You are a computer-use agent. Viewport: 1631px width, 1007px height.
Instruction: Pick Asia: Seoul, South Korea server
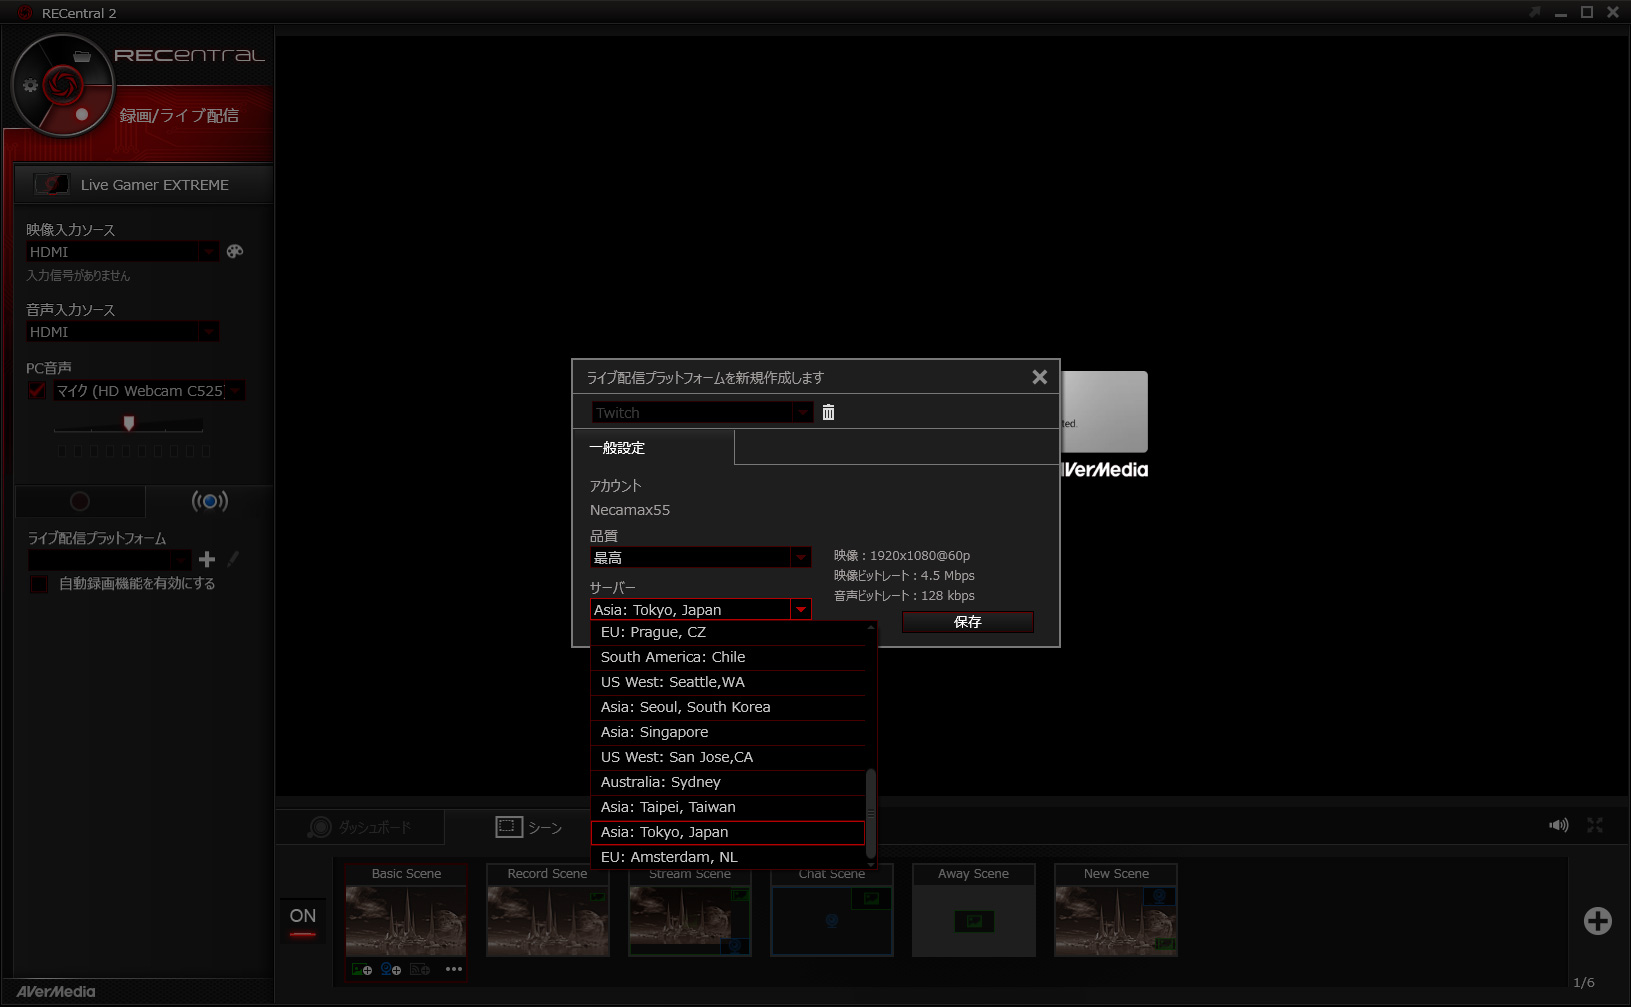coord(728,707)
